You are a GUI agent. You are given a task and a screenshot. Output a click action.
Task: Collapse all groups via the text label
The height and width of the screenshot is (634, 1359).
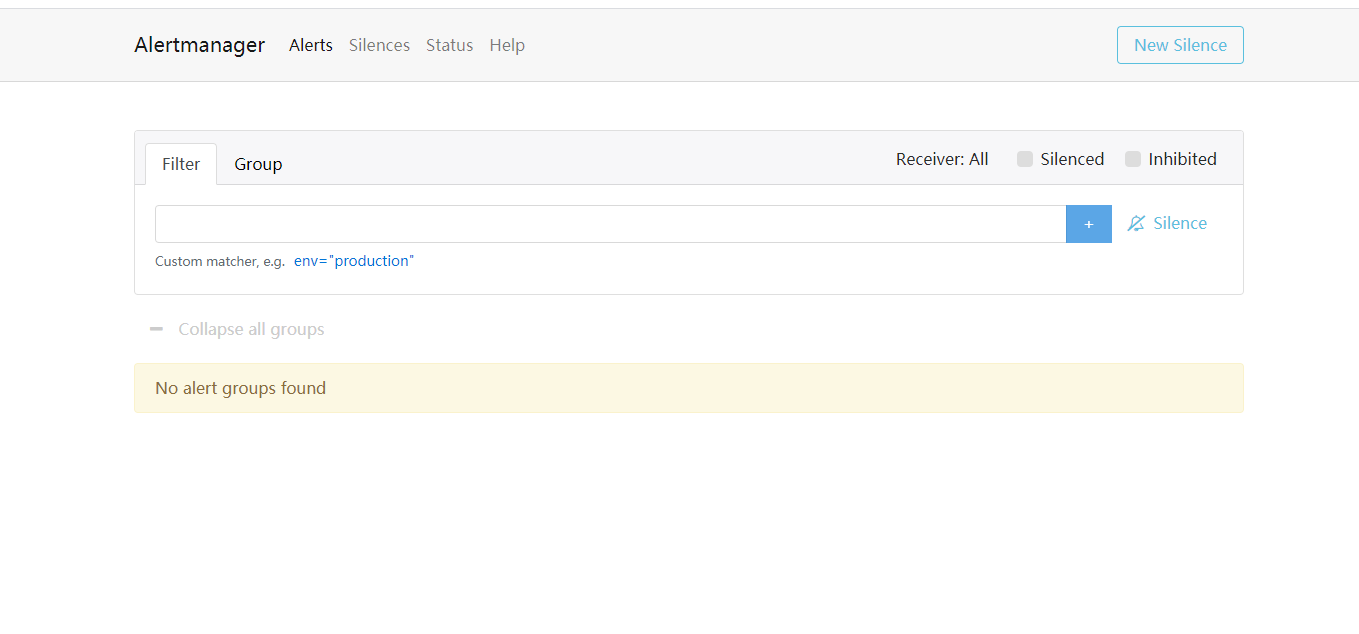coord(251,329)
